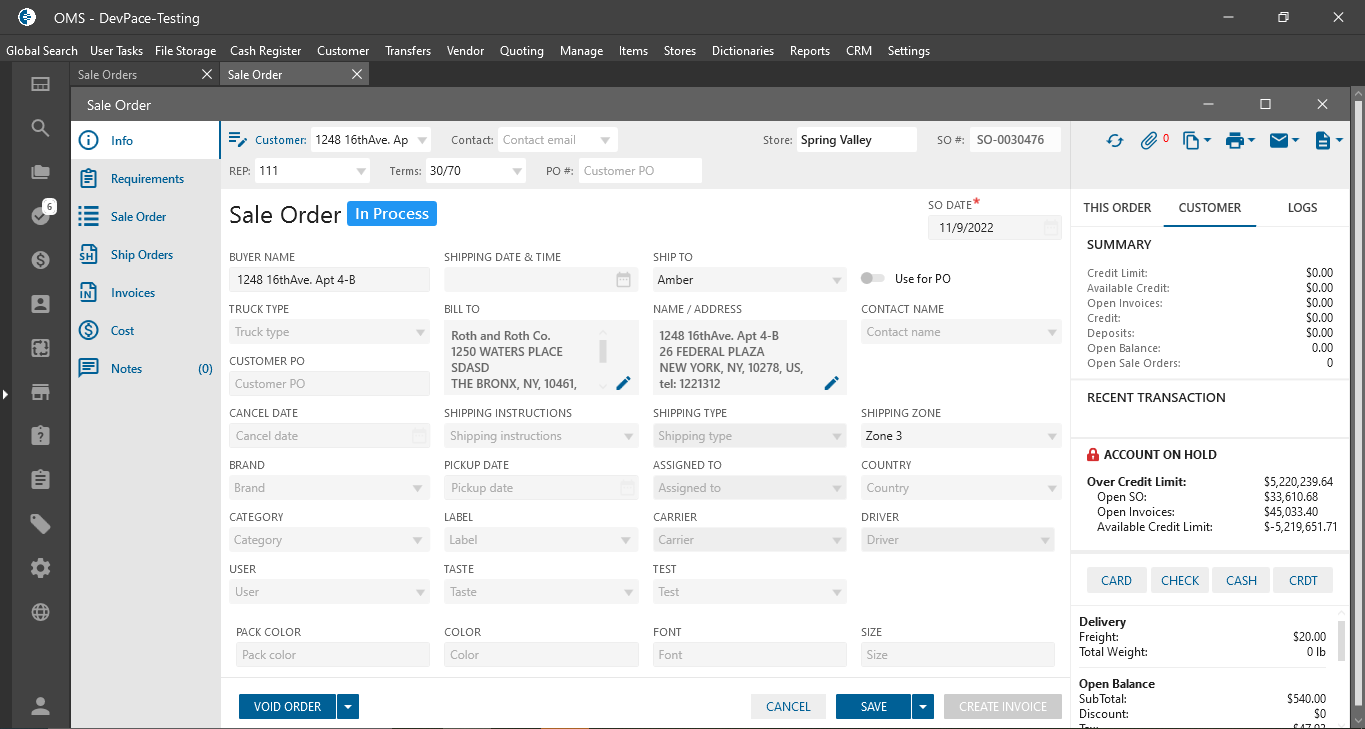
Task: Click the dollar coin icon in left sidebar
Action: pos(40,260)
